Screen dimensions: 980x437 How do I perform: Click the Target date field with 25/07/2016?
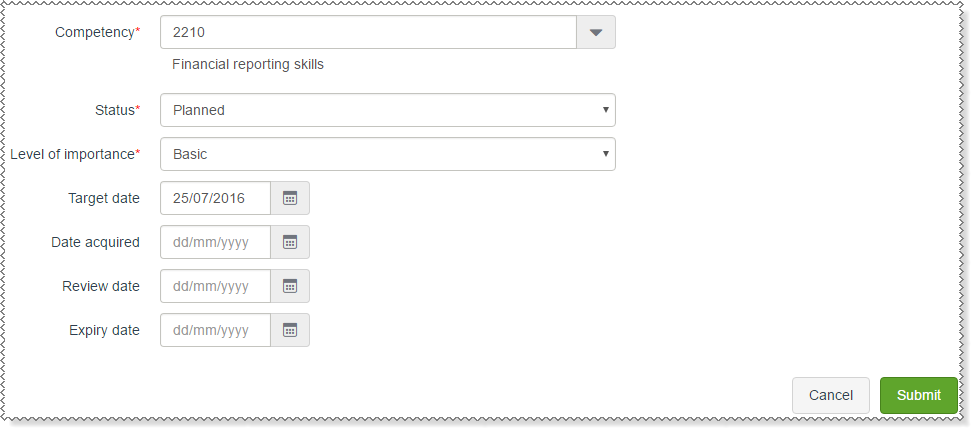click(x=215, y=198)
